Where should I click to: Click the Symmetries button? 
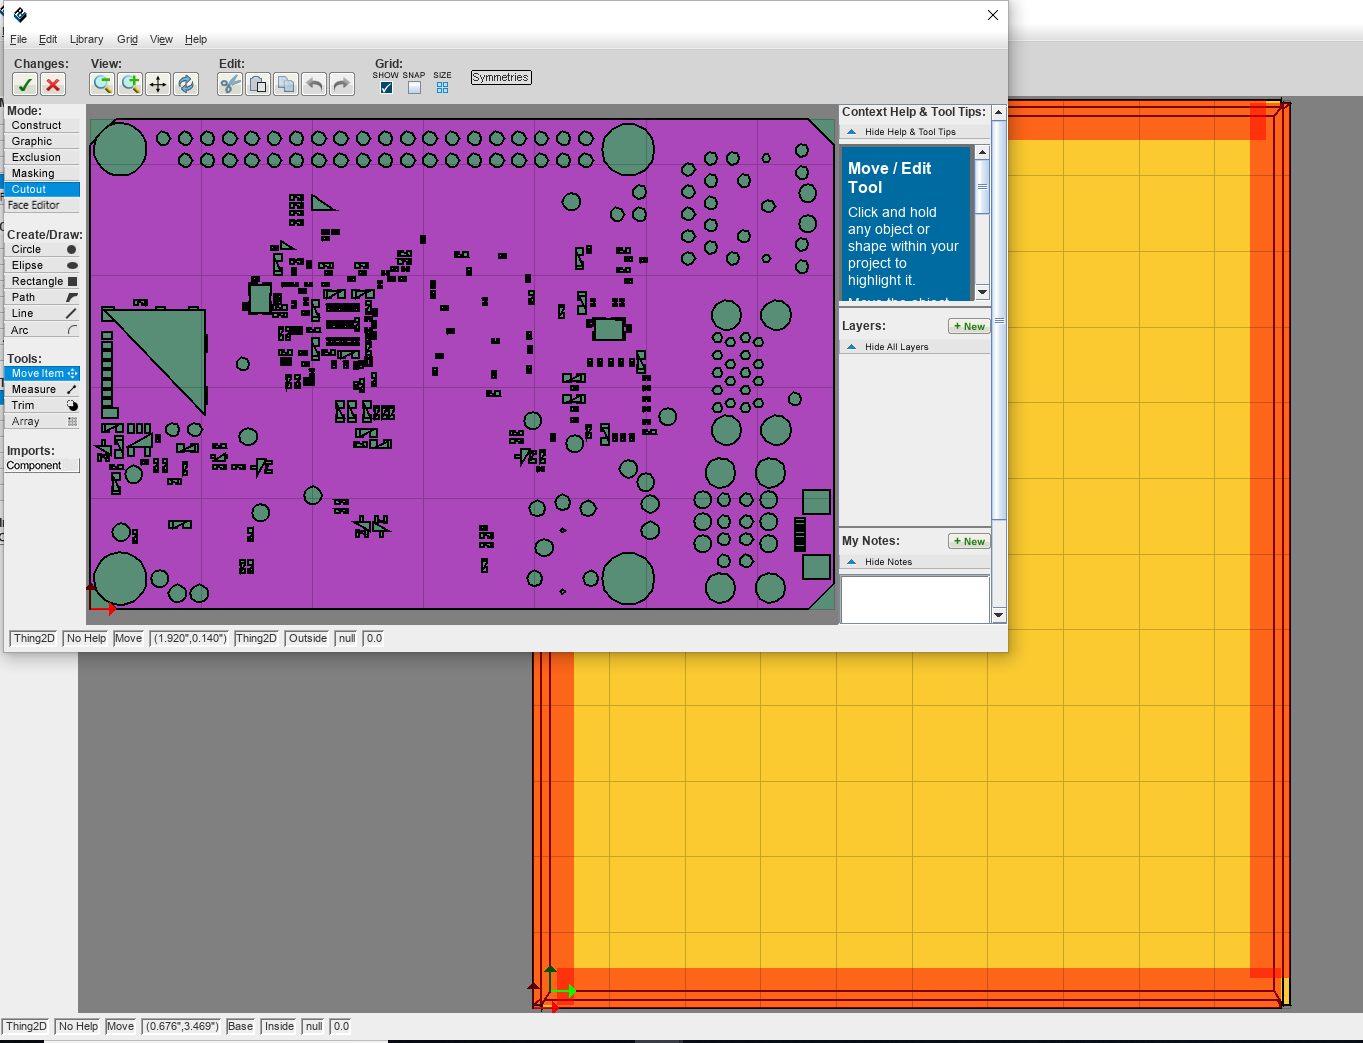[x=501, y=77]
